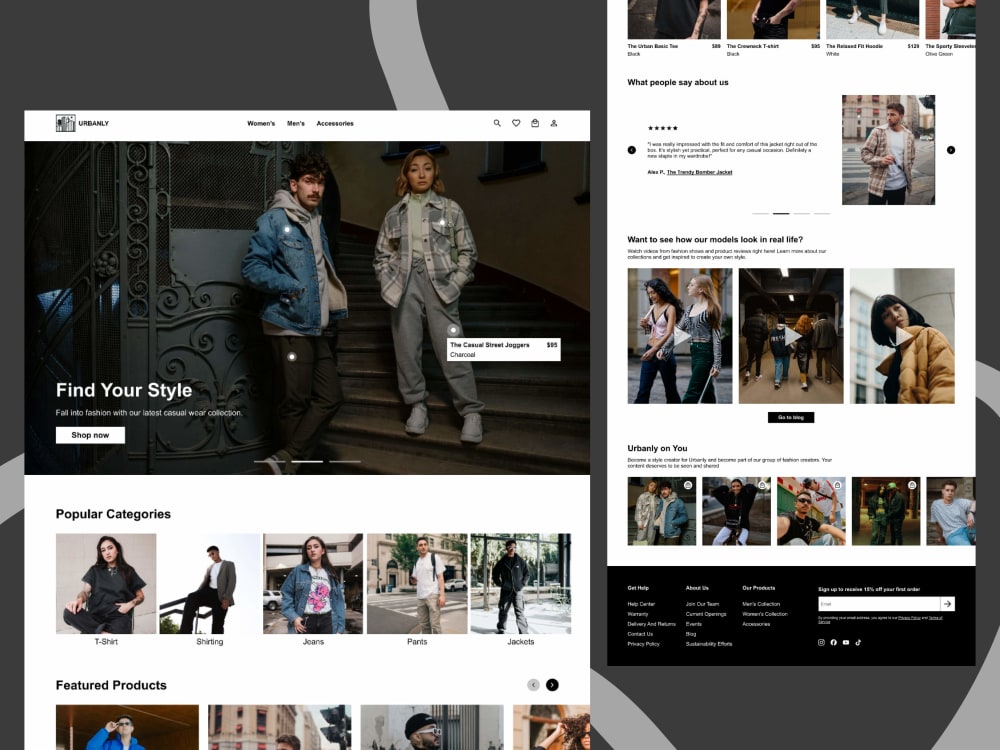Click The Casual Street Joggers product tag
This screenshot has height=750, width=1000.
504,349
